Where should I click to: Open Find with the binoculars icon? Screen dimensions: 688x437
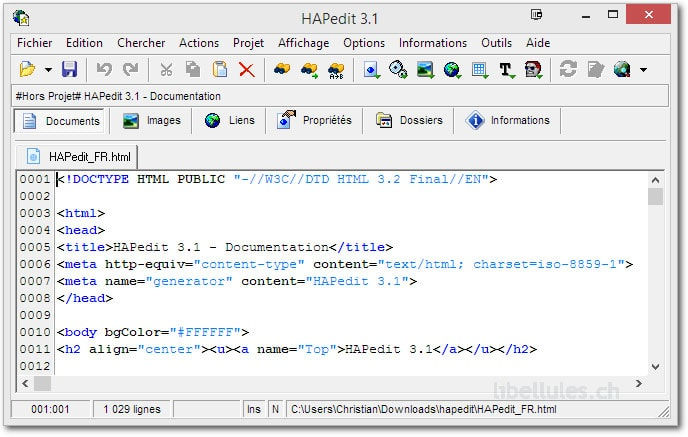282,69
